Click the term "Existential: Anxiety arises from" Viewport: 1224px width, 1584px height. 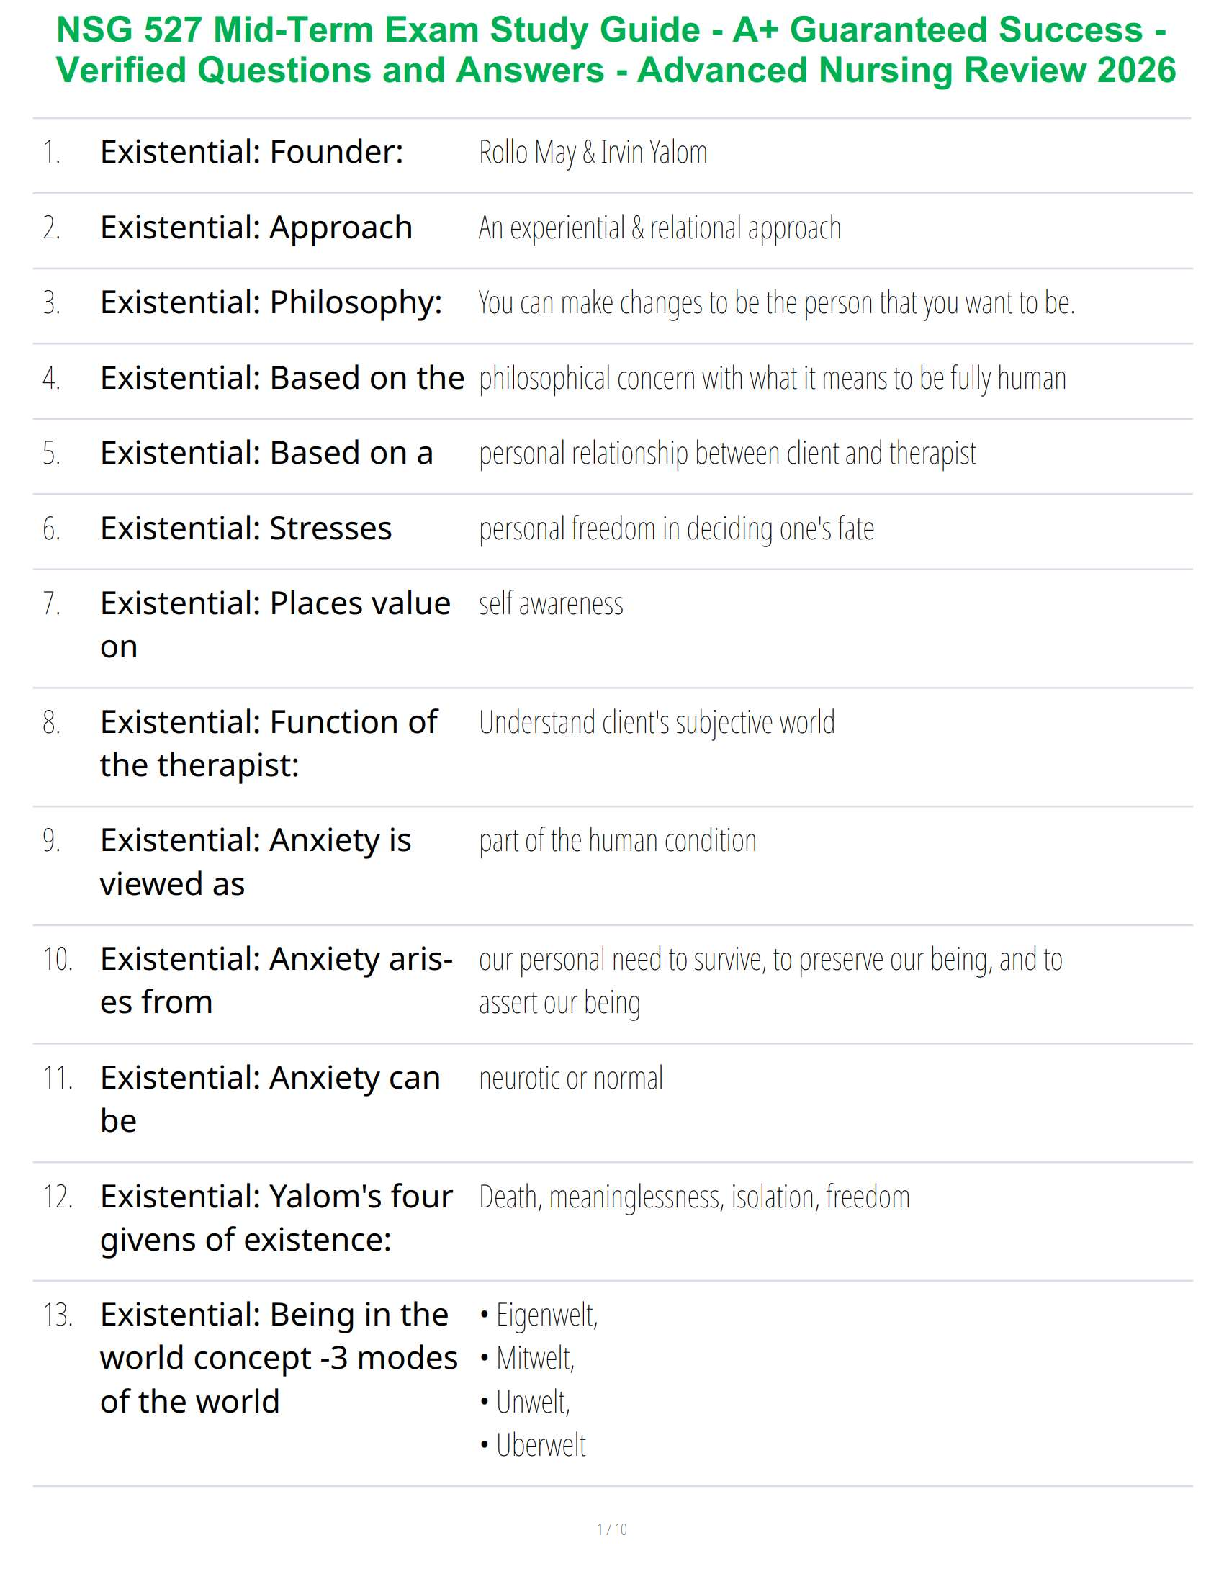coord(276,980)
